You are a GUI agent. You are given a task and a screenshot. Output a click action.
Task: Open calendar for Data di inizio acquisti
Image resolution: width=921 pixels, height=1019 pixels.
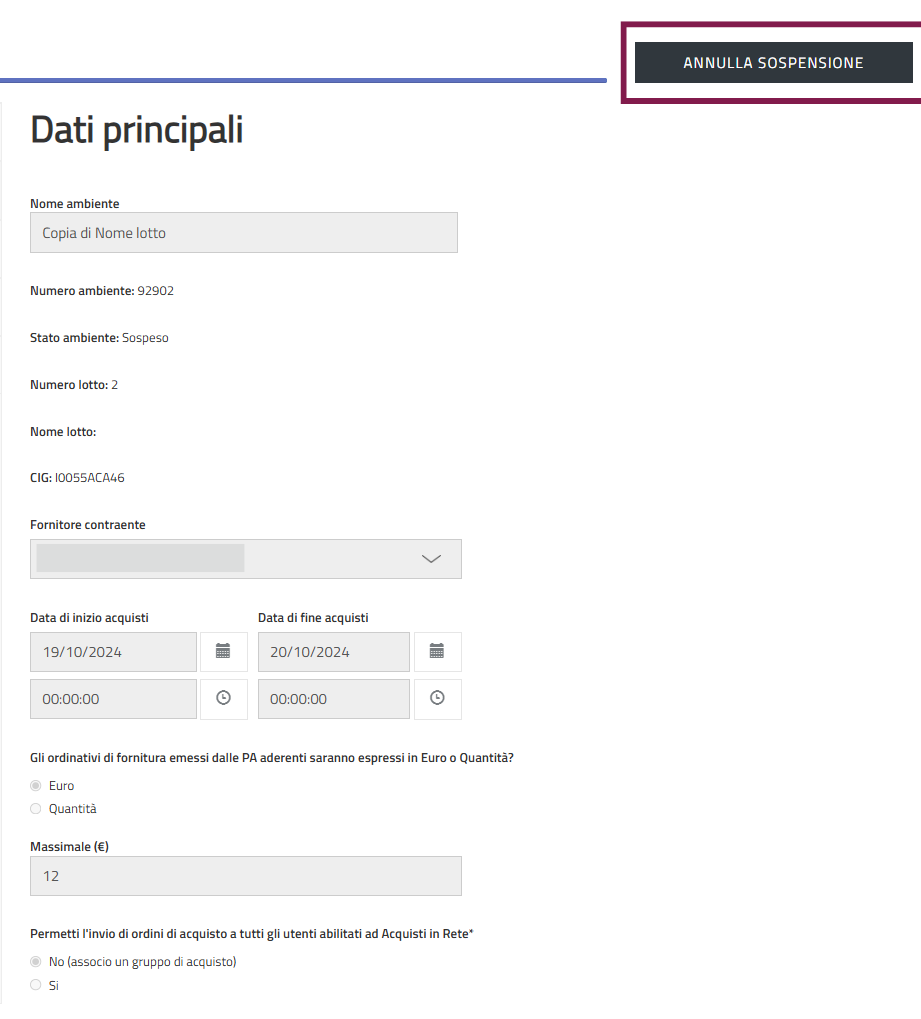223,652
